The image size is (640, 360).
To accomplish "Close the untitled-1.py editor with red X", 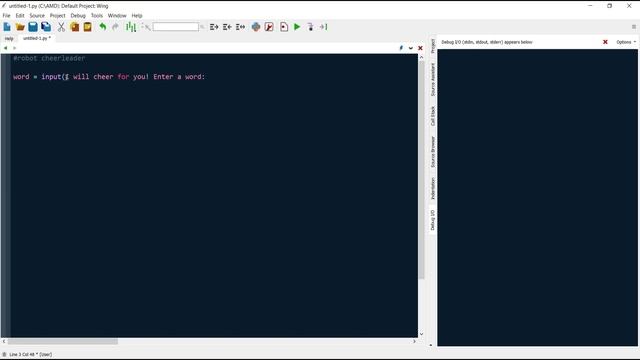I will point(420,48).
